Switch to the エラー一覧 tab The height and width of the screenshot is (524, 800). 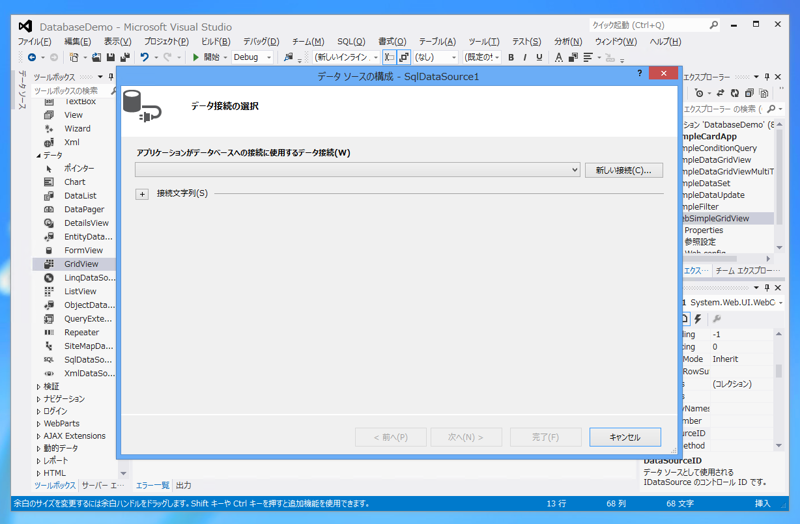coord(152,485)
